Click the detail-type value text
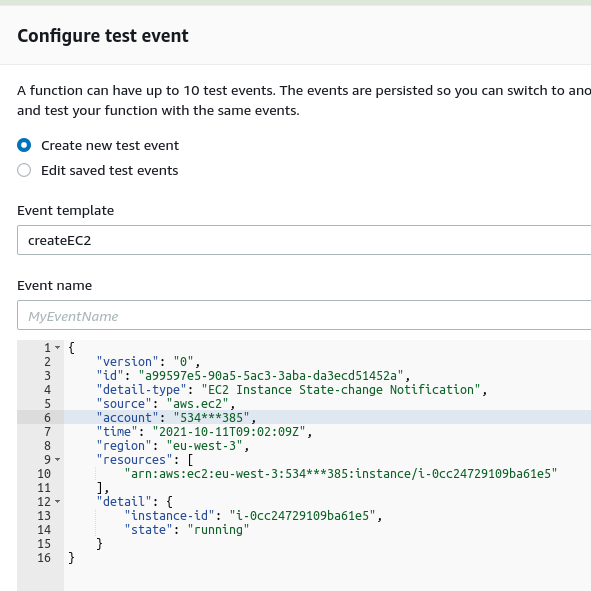Screen dimensions: 591x591 tap(341, 390)
